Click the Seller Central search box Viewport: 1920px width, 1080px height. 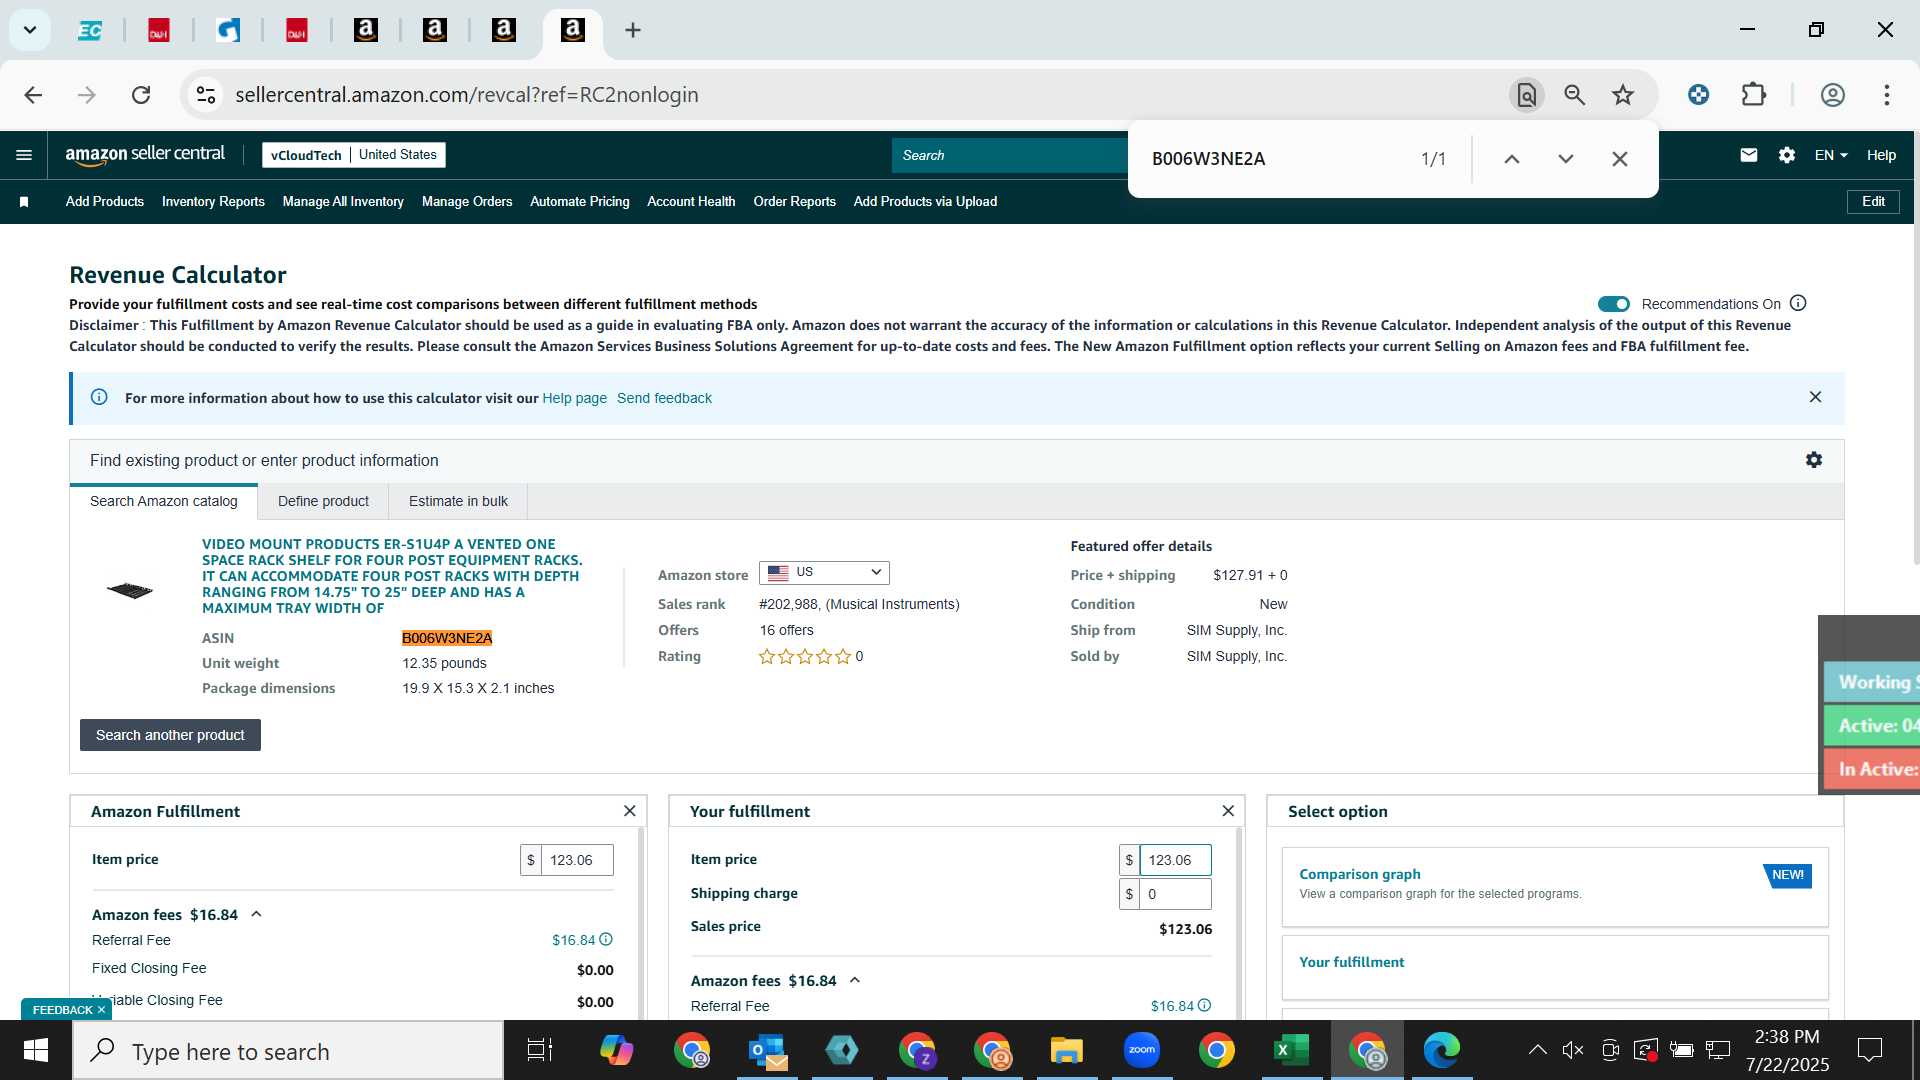point(1010,155)
